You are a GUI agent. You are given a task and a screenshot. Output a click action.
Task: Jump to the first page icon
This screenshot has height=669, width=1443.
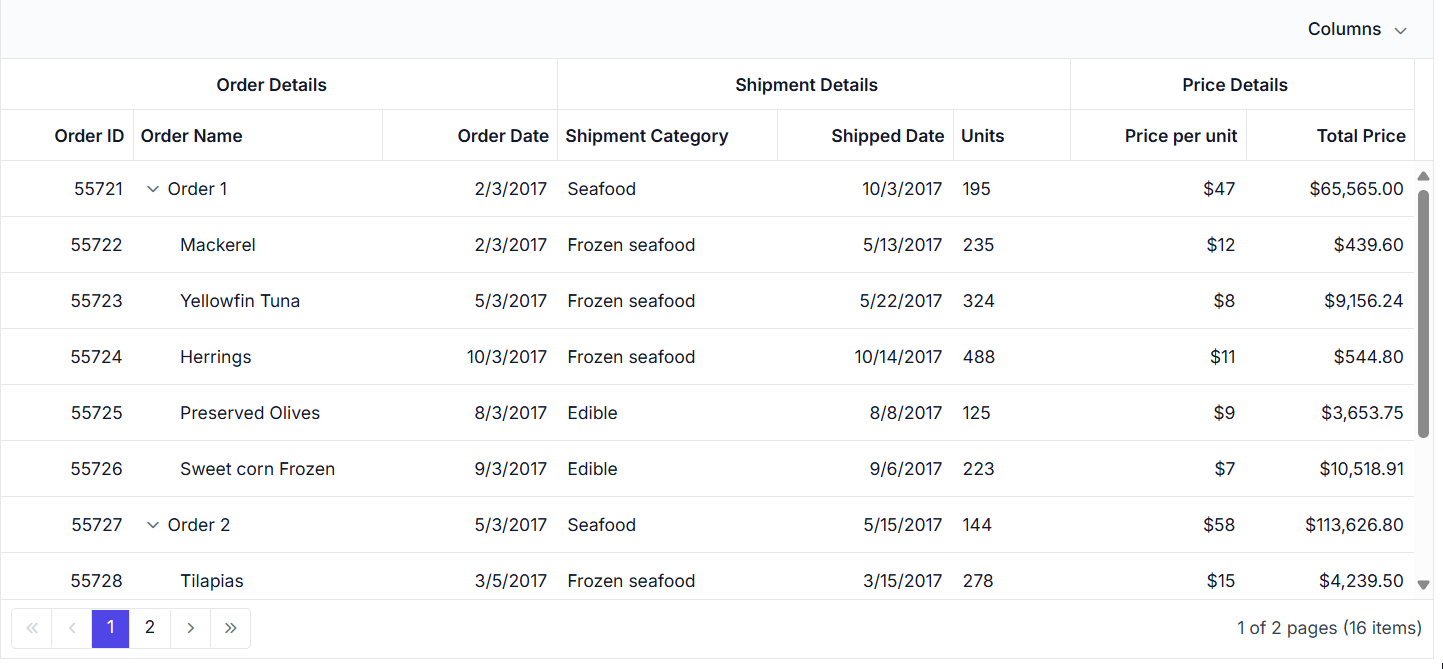31,628
